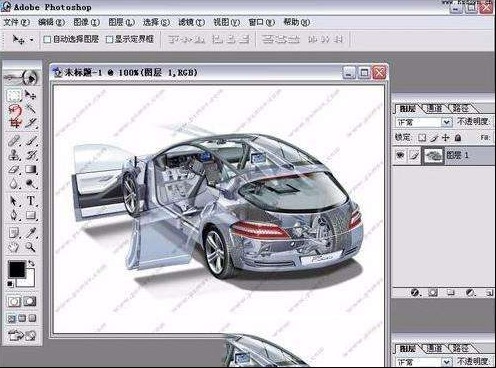The image size is (496, 368).
Task: Open the 编辑 menu
Action: click(x=51, y=22)
